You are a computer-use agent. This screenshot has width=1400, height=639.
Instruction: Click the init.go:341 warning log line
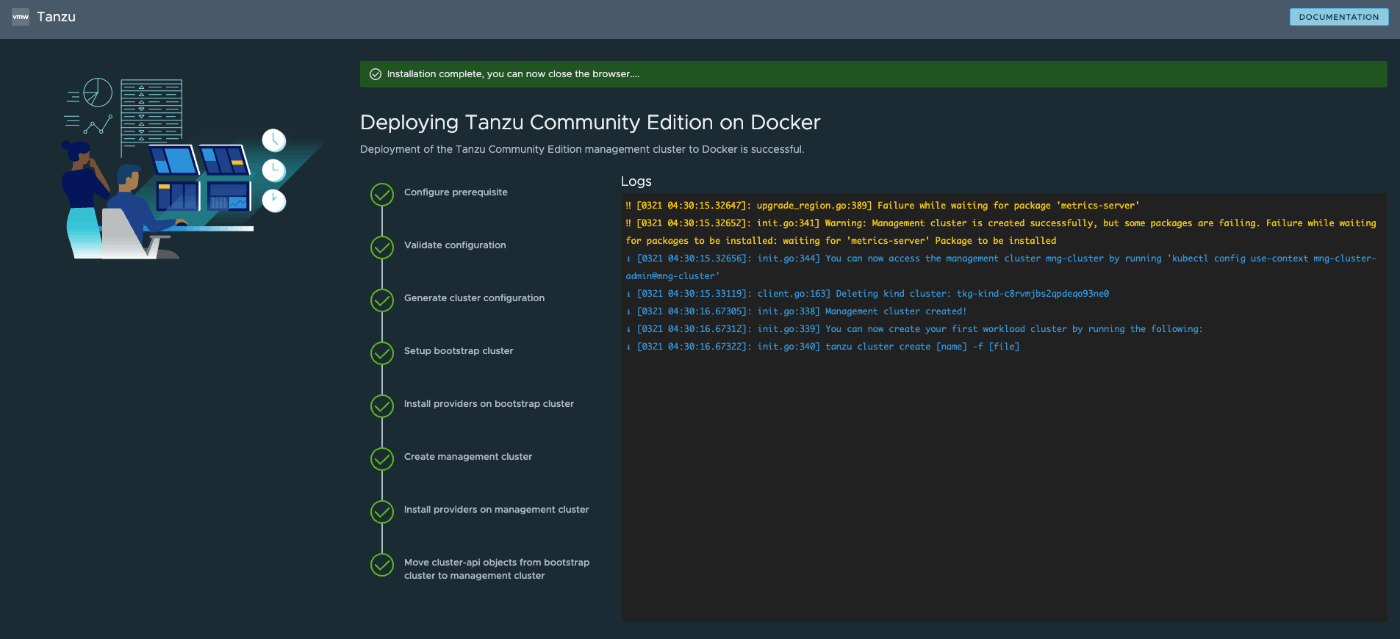click(x=1000, y=232)
